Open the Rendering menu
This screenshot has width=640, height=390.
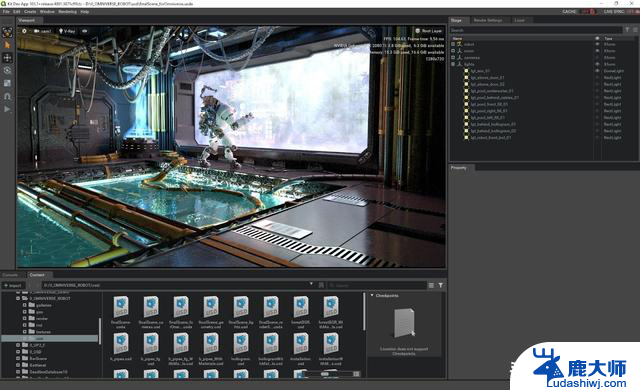point(67,12)
